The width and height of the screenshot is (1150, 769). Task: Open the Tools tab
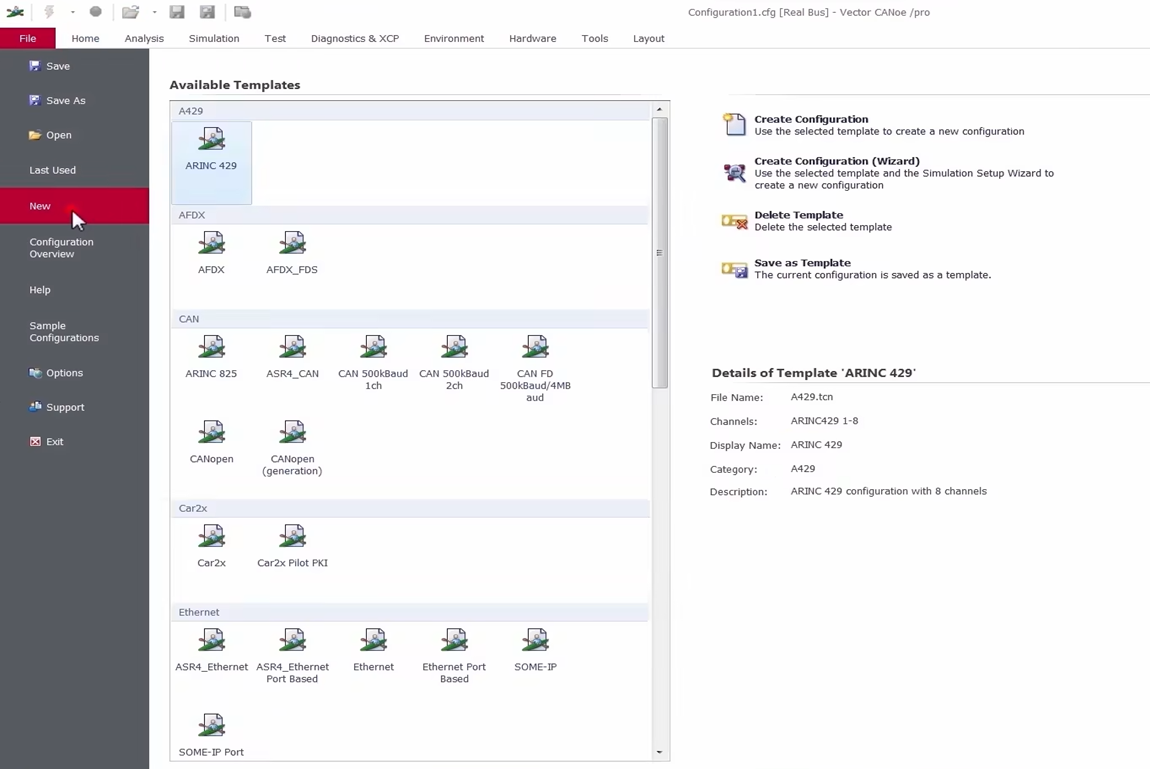click(595, 38)
